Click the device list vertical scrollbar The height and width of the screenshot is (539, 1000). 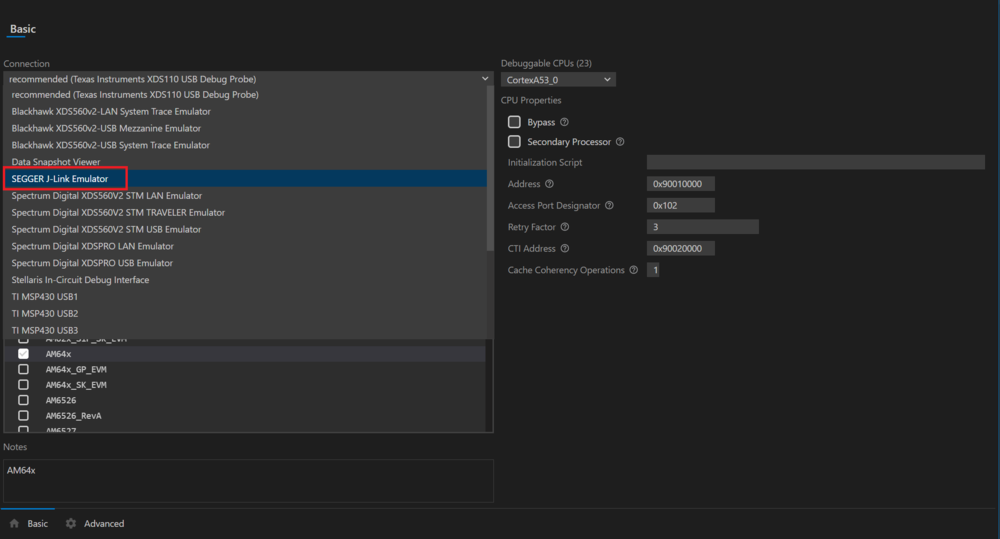coord(489,385)
